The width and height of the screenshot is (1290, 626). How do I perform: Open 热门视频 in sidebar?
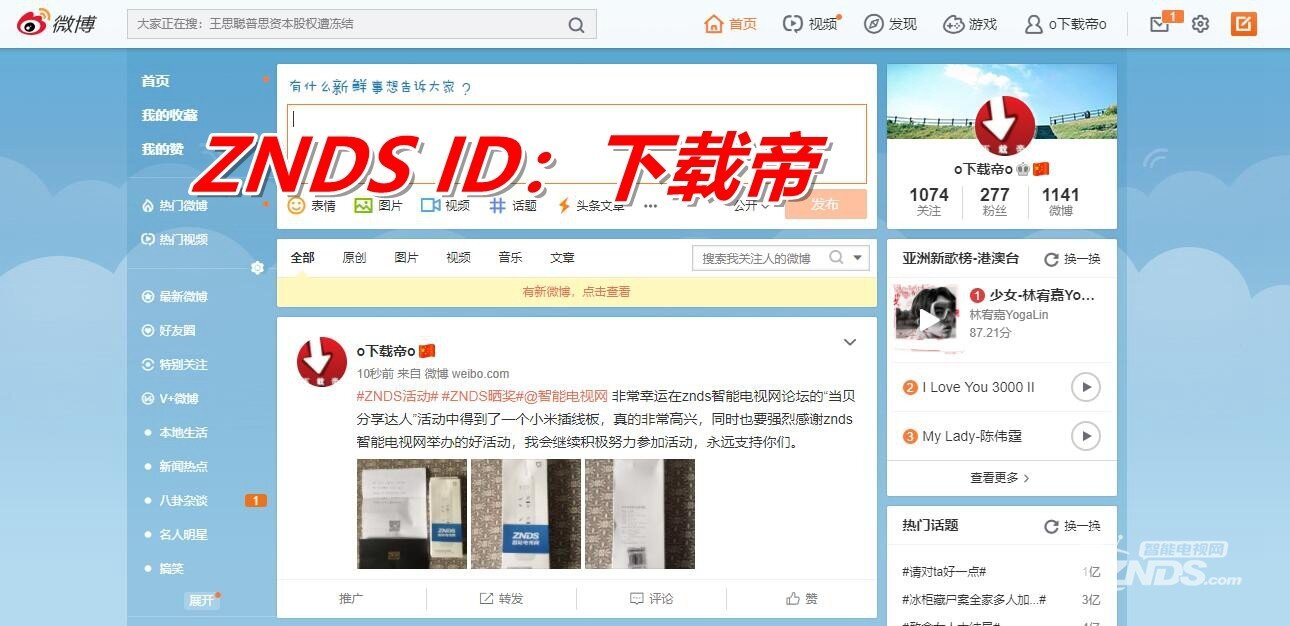175,239
